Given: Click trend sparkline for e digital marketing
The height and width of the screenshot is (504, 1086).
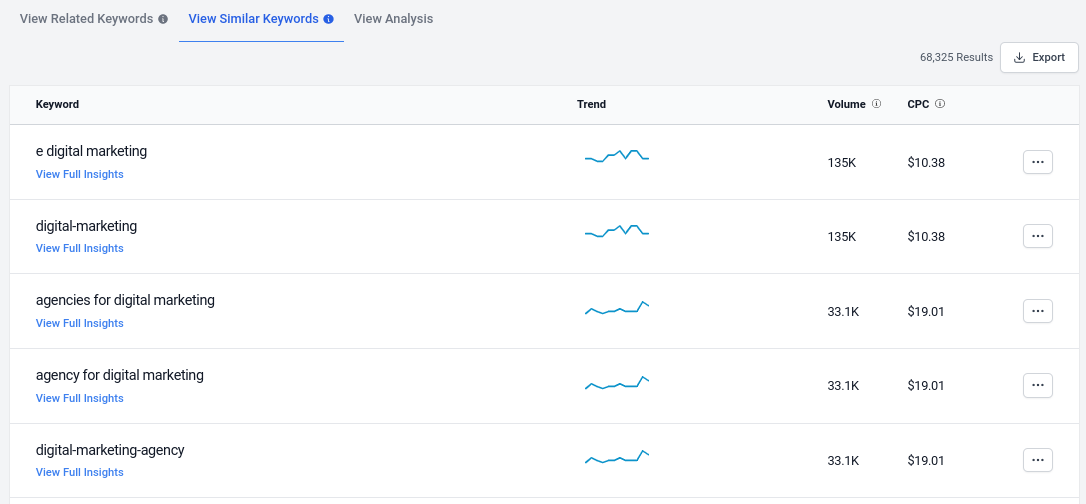Looking at the screenshot, I should tap(617, 156).
